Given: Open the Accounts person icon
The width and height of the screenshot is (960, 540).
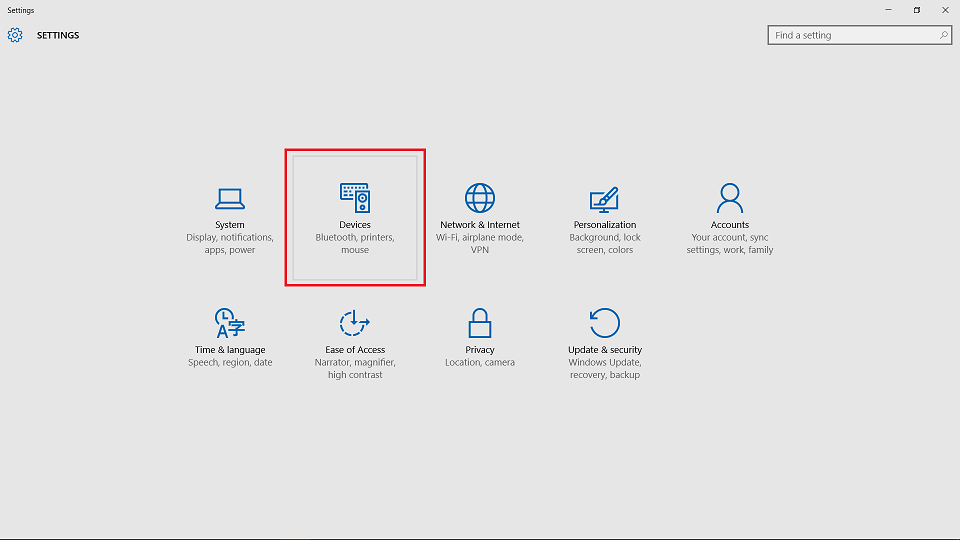Looking at the screenshot, I should coord(730,198).
